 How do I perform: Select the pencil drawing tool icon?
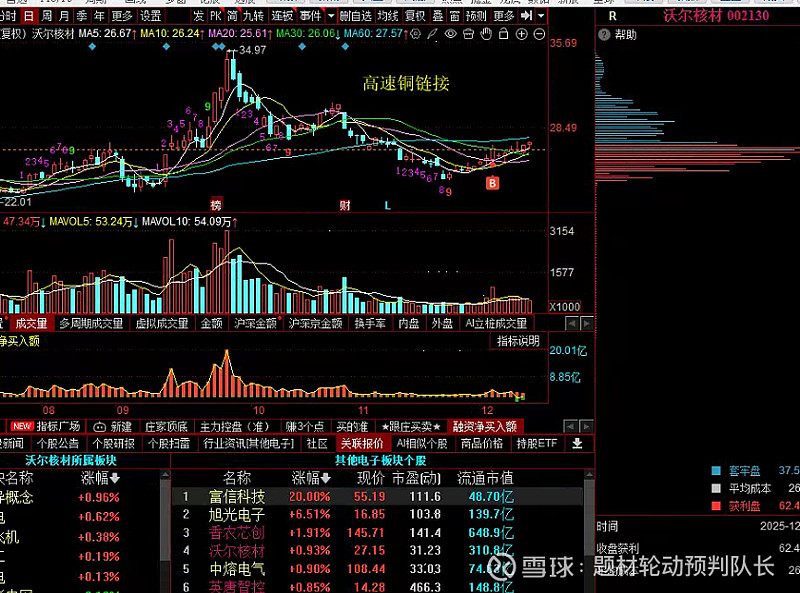pos(433,34)
